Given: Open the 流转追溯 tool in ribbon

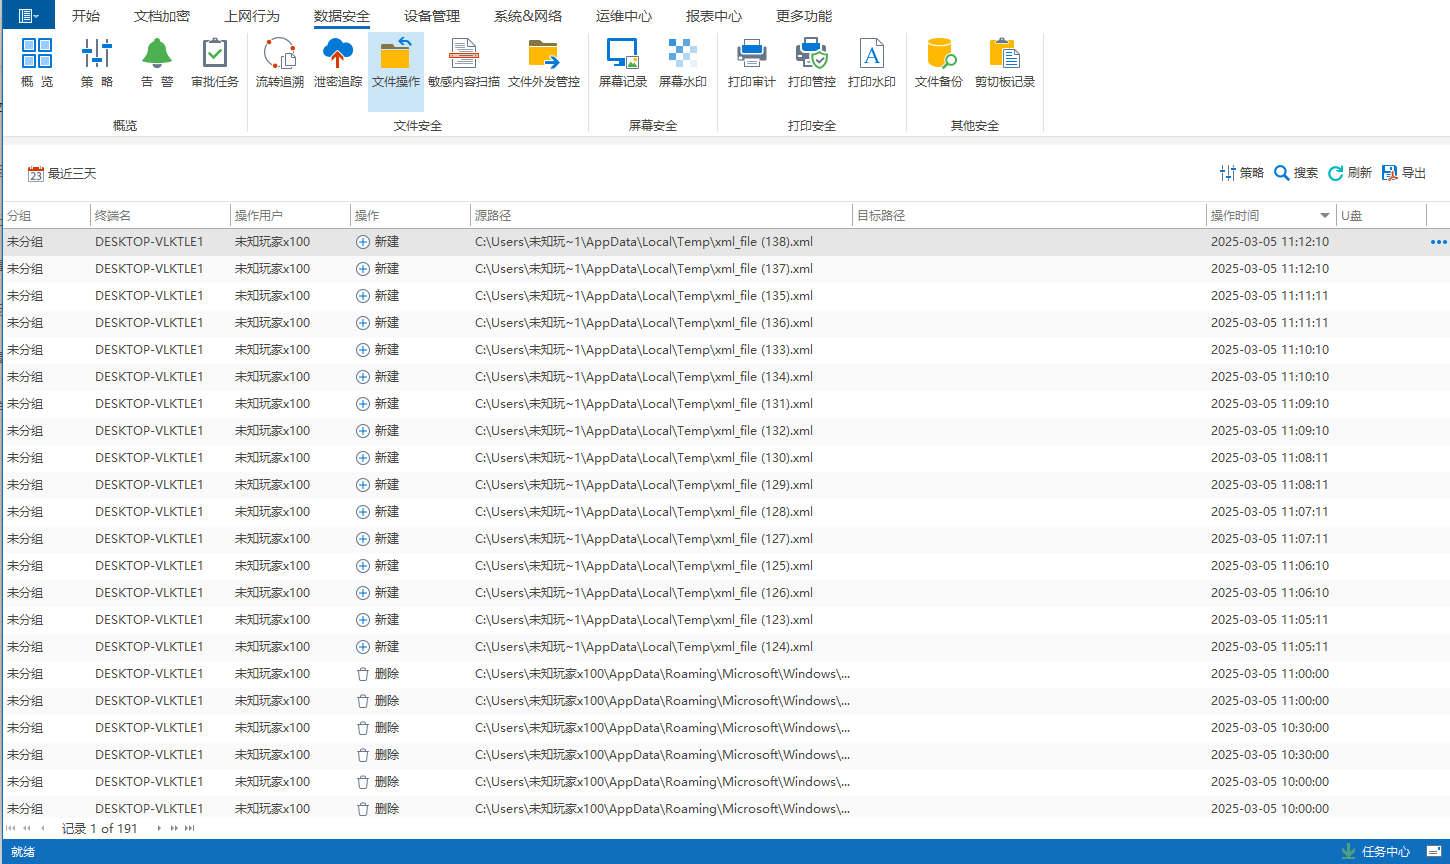Looking at the screenshot, I should point(279,64).
